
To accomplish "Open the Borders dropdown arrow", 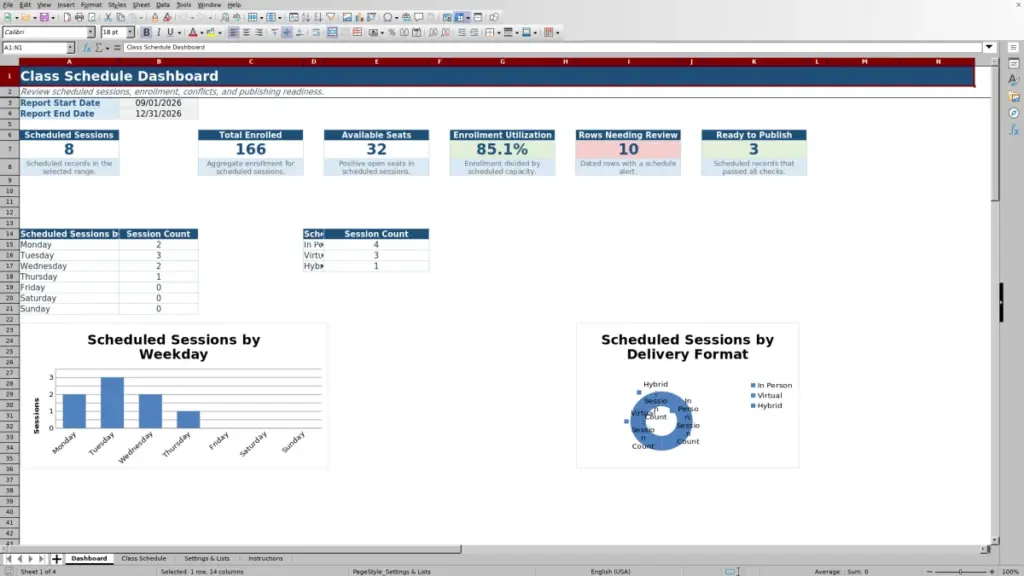I will [x=499, y=32].
